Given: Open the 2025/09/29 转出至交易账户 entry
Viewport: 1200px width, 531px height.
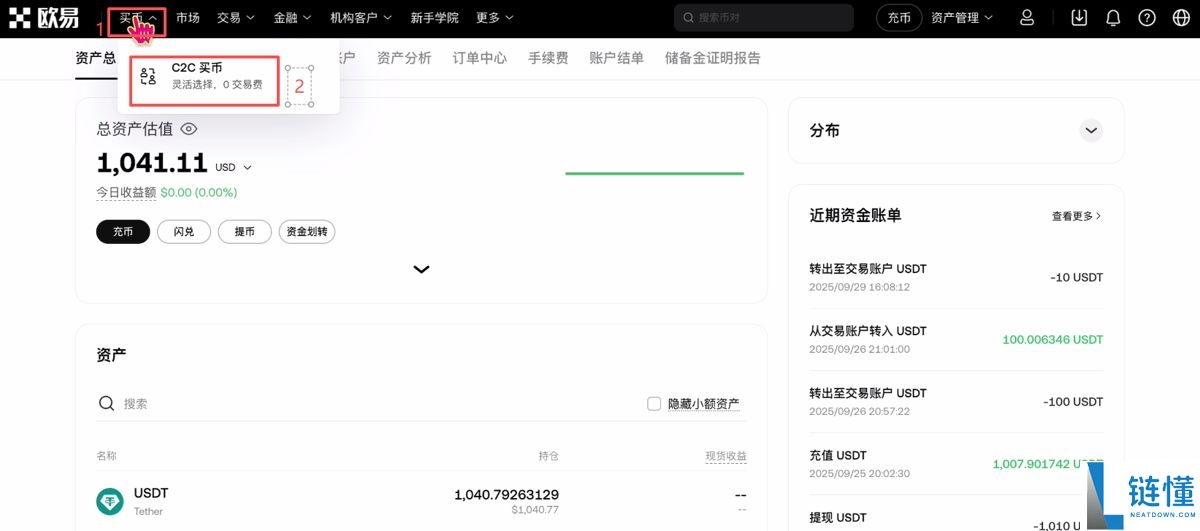Looking at the screenshot, I should (x=956, y=277).
